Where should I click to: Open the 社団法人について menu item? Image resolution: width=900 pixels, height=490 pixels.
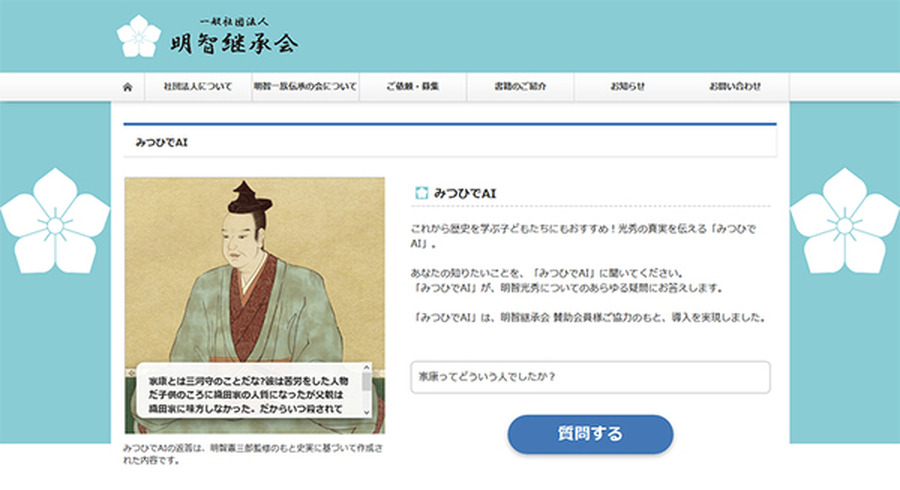(x=198, y=87)
